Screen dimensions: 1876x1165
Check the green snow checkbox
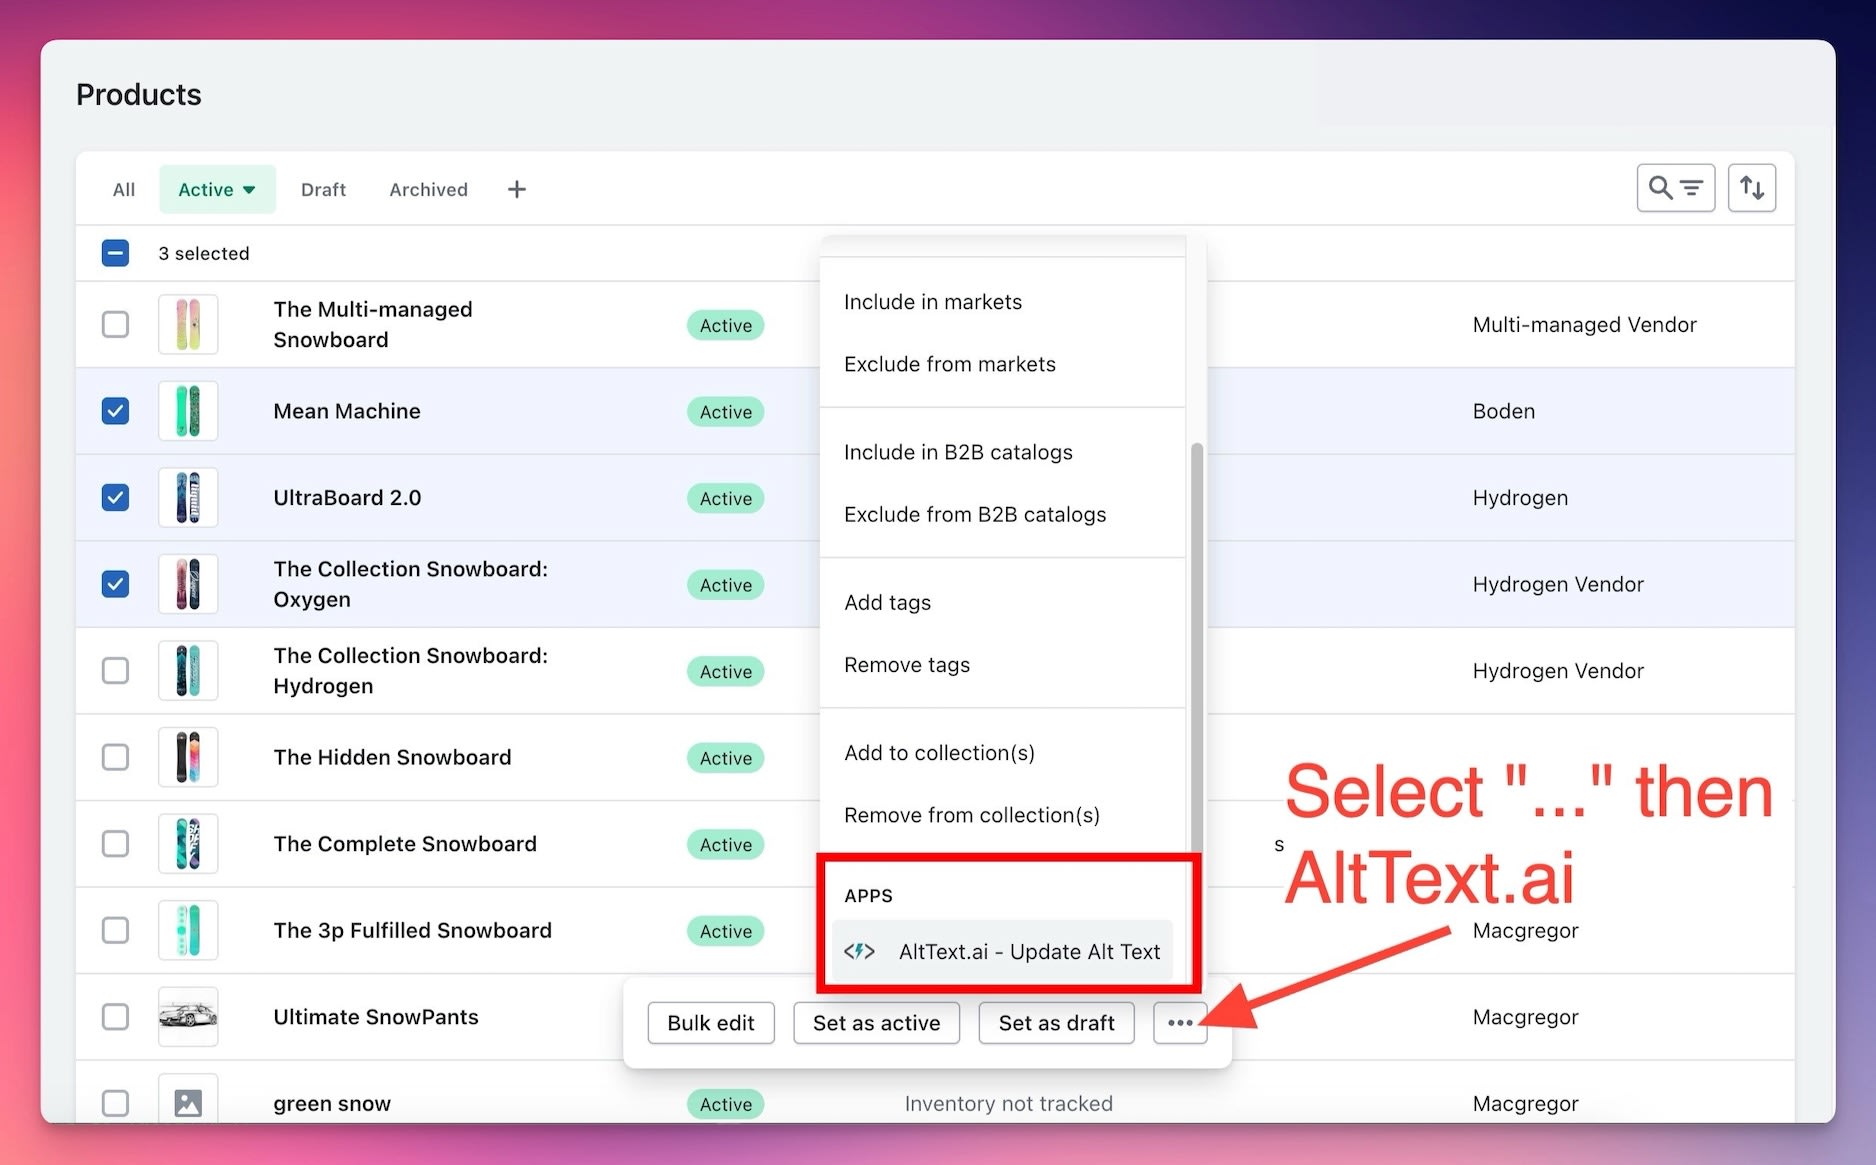pyautogui.click(x=115, y=1103)
